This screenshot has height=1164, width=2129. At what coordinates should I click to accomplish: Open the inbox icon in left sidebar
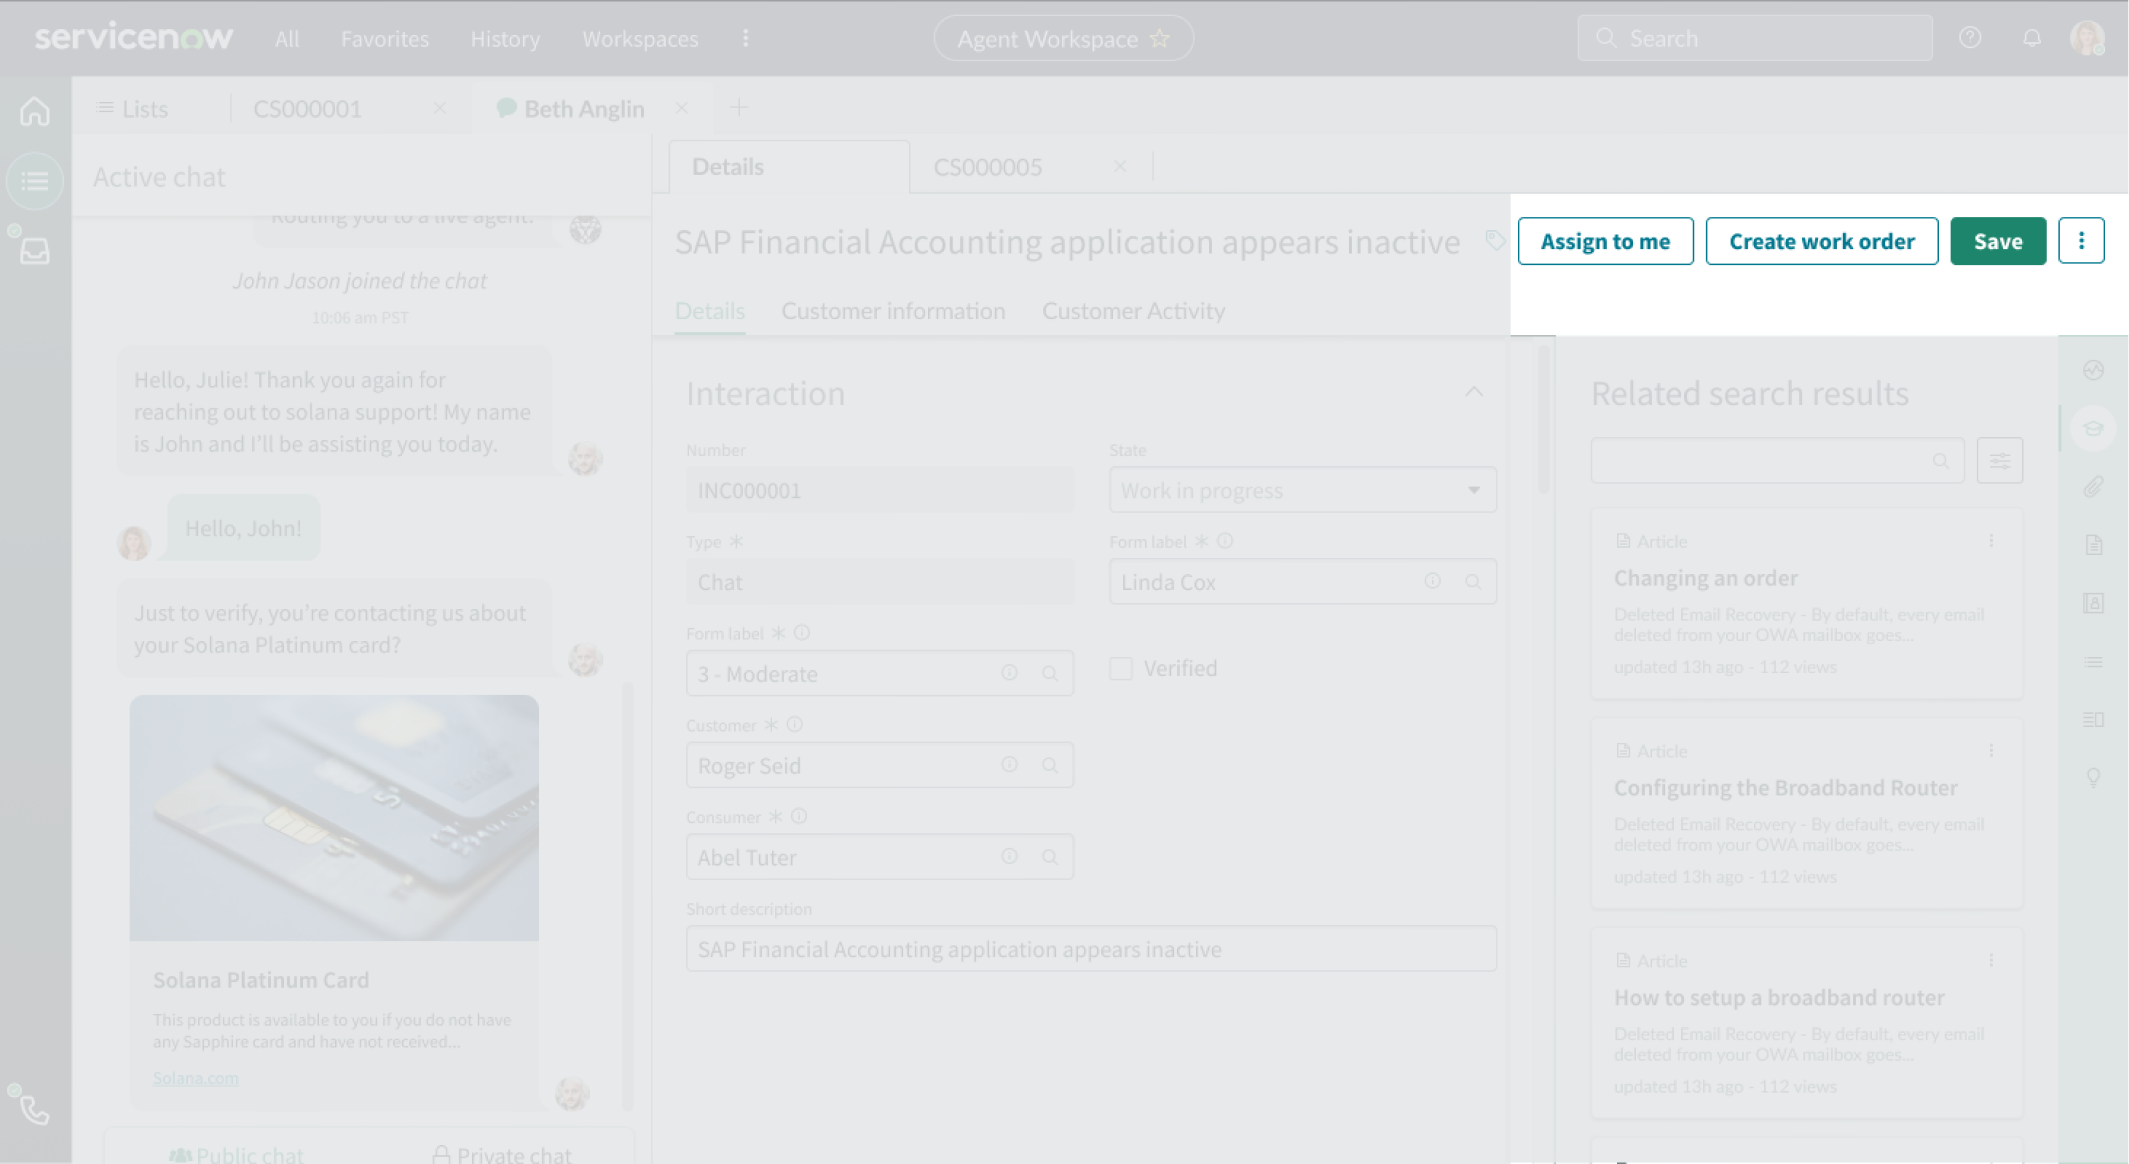coord(35,250)
